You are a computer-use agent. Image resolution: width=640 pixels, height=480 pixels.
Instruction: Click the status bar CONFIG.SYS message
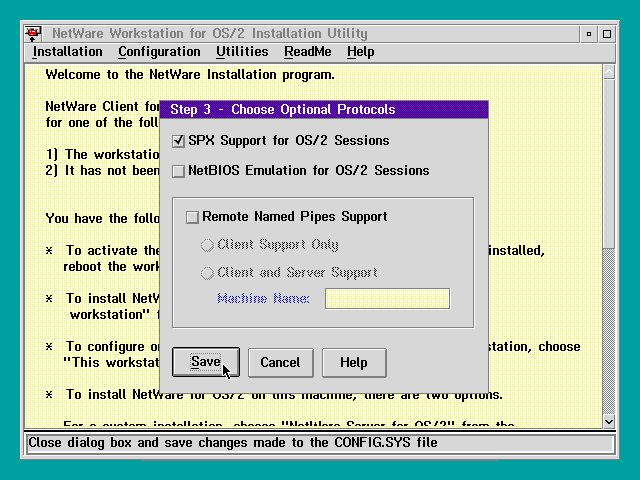click(233, 443)
